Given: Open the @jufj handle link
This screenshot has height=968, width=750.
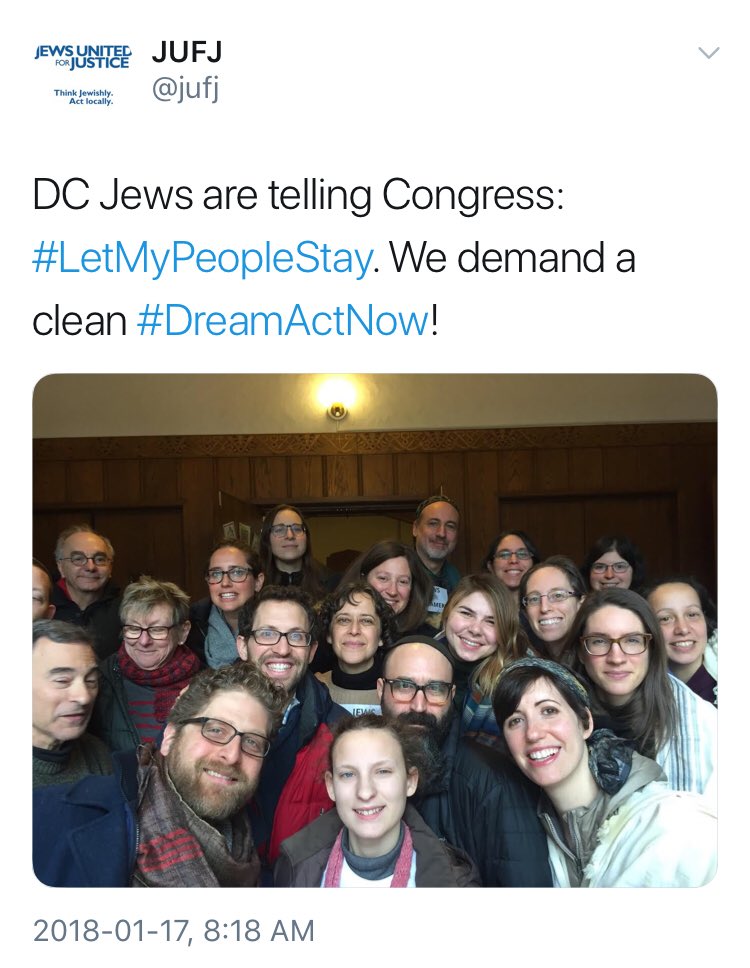Looking at the screenshot, I should click(x=185, y=90).
